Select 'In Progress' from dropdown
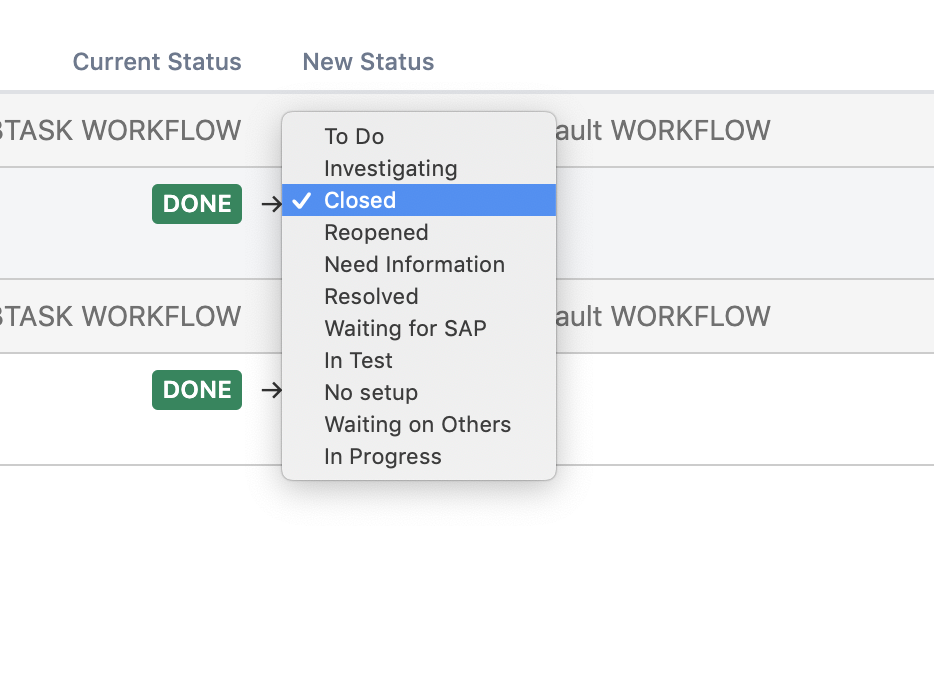Screen dimensions: 934x680 [x=419, y=457]
